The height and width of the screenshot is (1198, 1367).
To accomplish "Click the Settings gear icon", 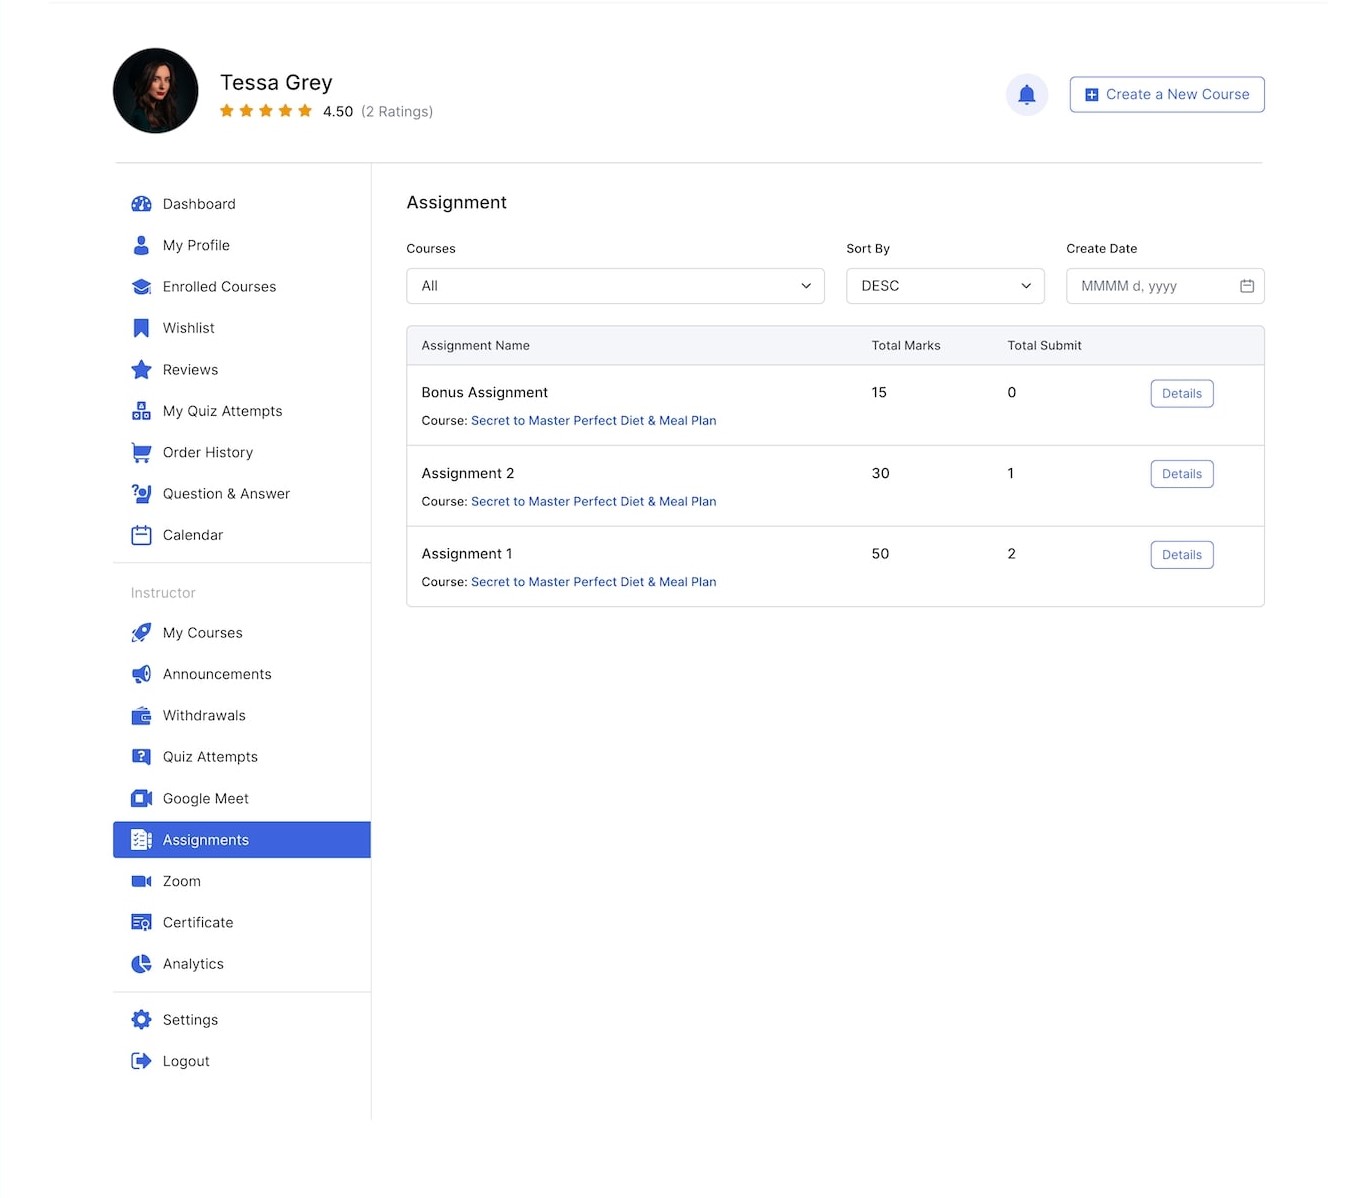I will pyautogui.click(x=141, y=1020).
